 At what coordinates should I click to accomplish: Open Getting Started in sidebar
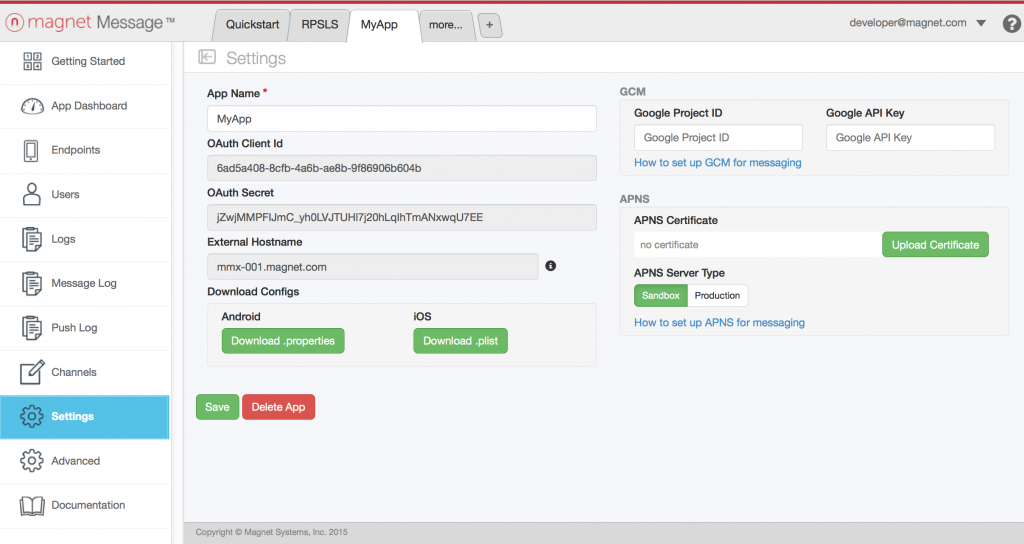(x=85, y=61)
